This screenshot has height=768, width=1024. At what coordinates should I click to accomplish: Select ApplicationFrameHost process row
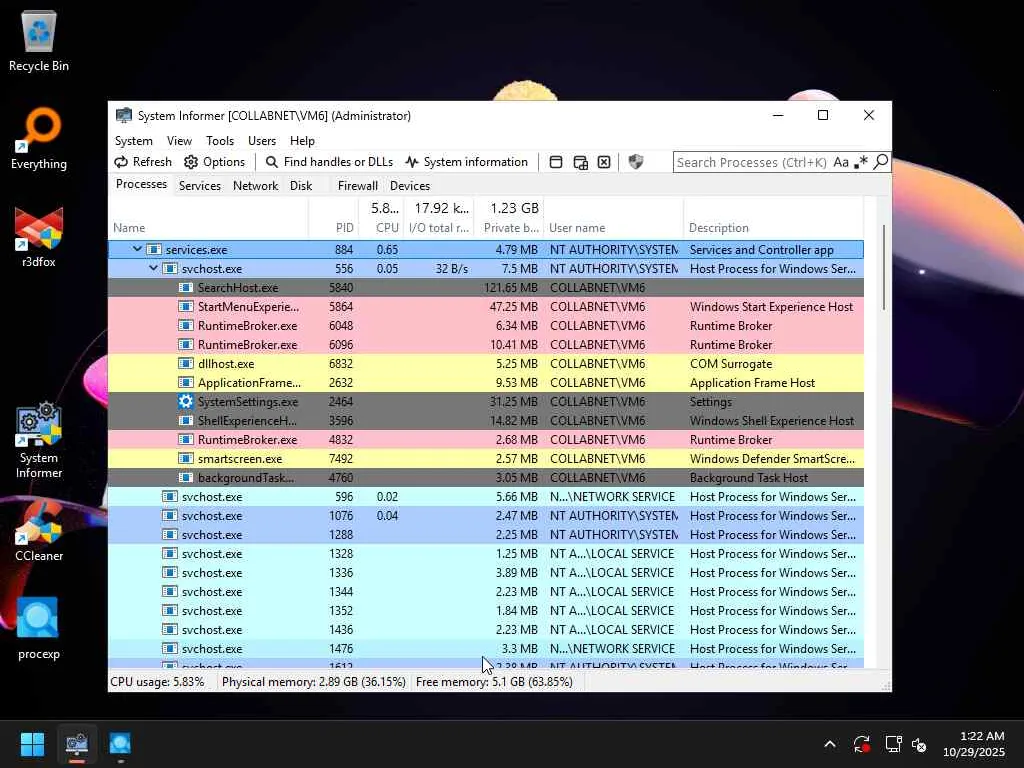(x=486, y=382)
